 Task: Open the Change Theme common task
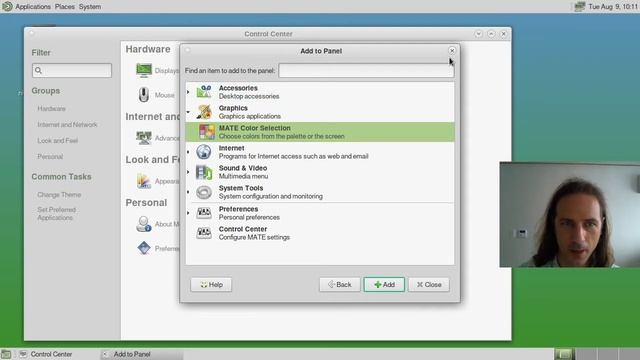pyautogui.click(x=59, y=195)
